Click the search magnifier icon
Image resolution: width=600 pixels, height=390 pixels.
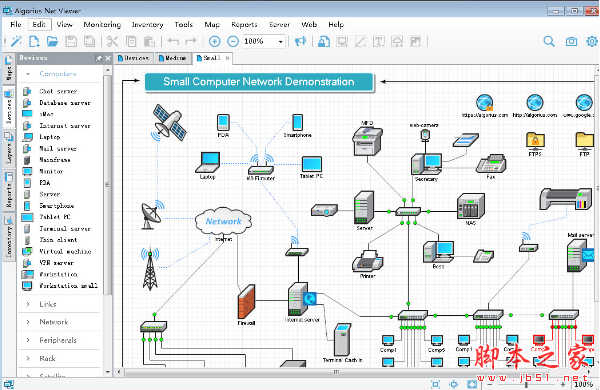coord(549,41)
